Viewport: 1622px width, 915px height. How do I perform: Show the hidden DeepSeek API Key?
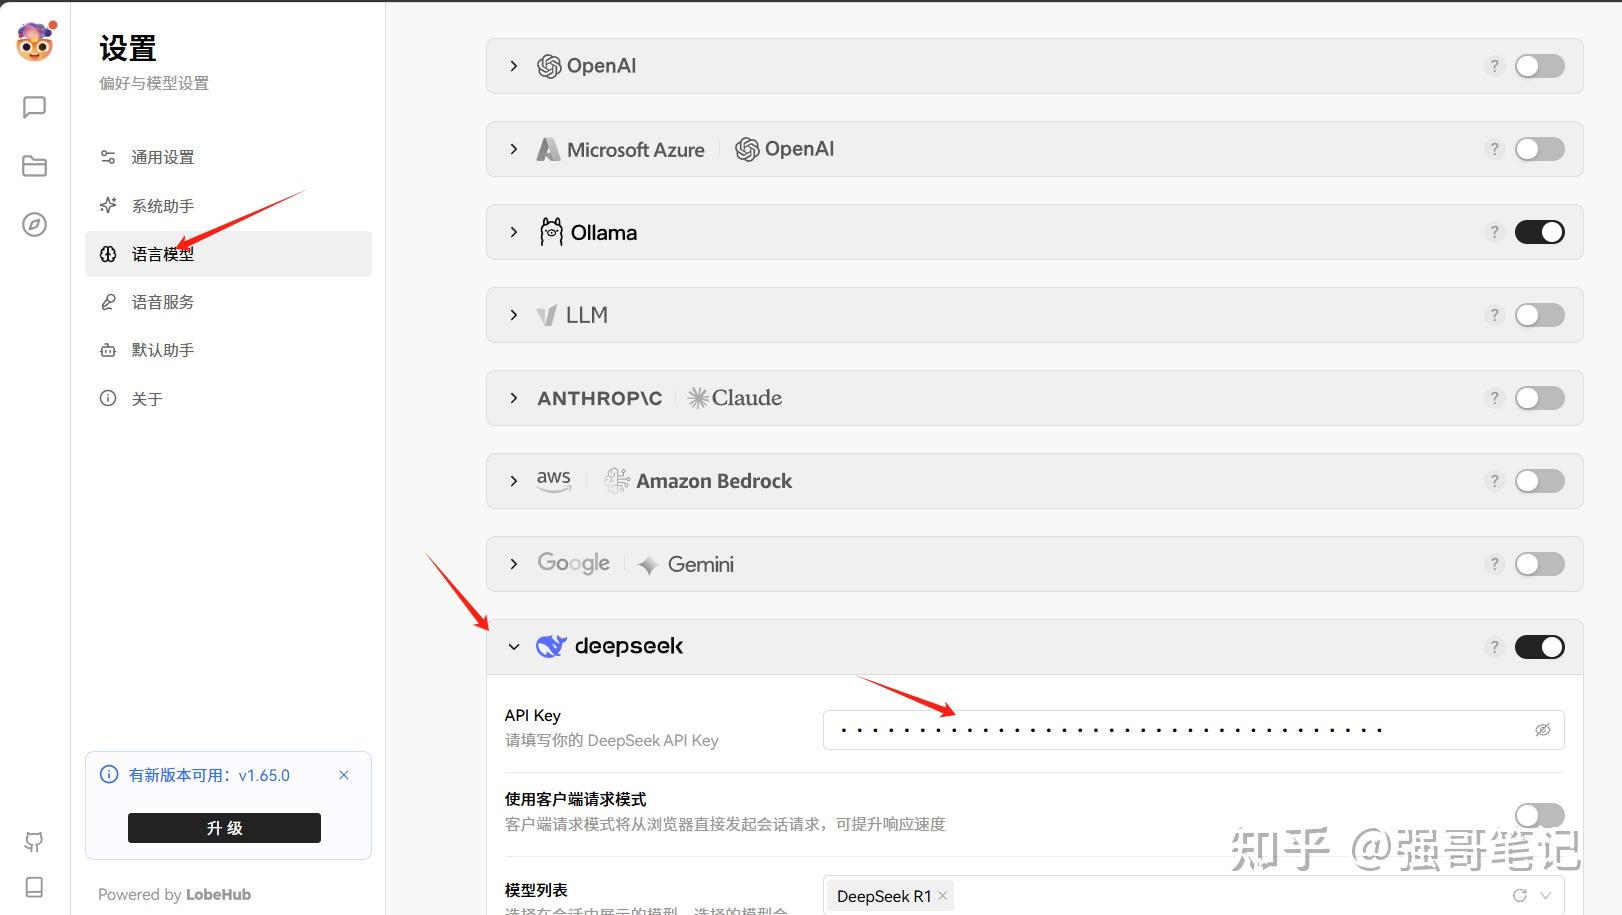tap(1543, 730)
